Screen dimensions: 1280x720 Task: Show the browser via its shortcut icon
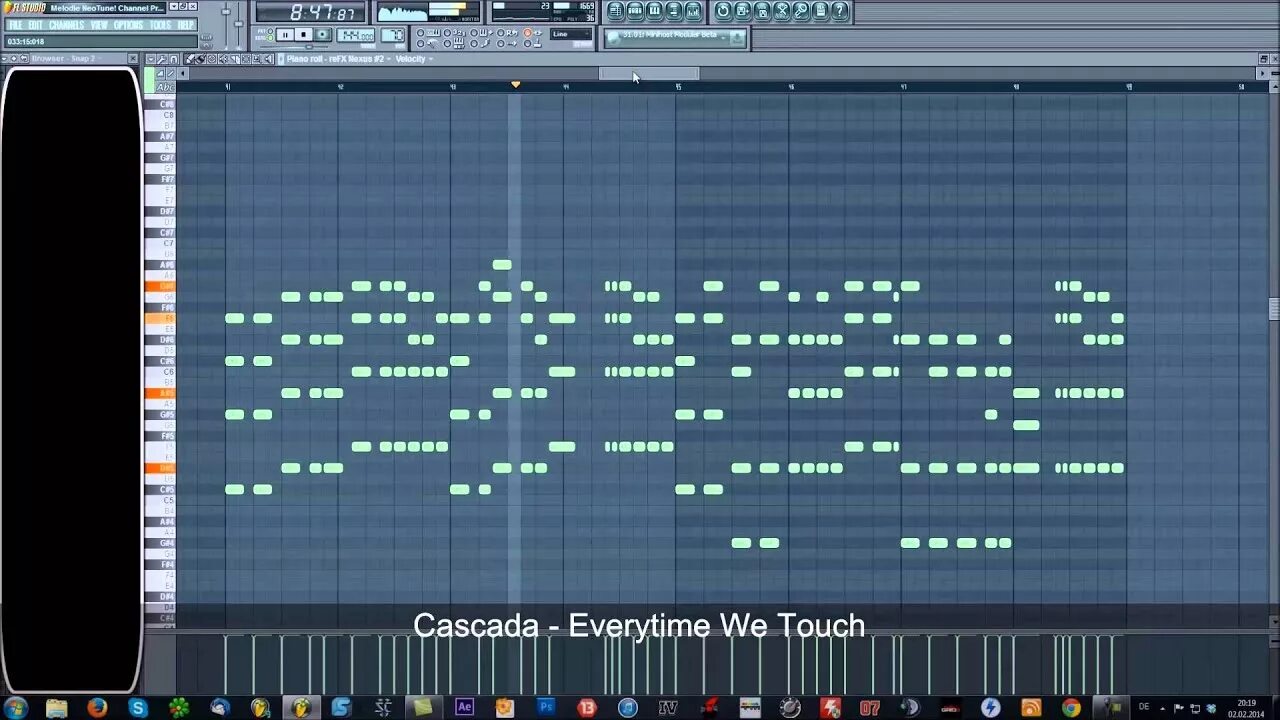(x=674, y=11)
